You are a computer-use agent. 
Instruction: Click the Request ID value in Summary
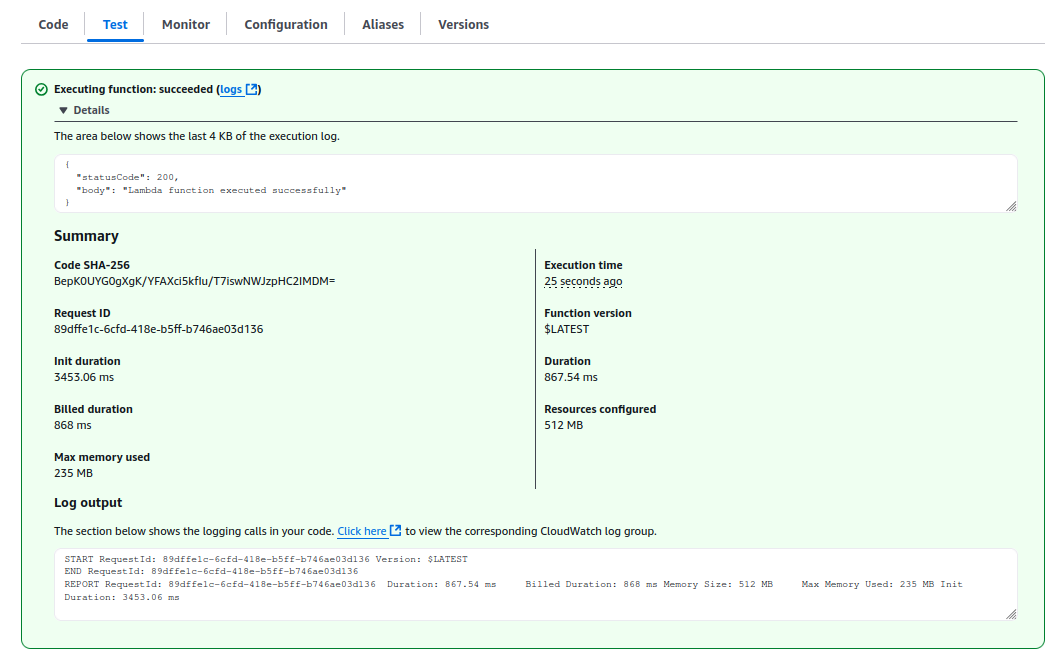click(158, 329)
